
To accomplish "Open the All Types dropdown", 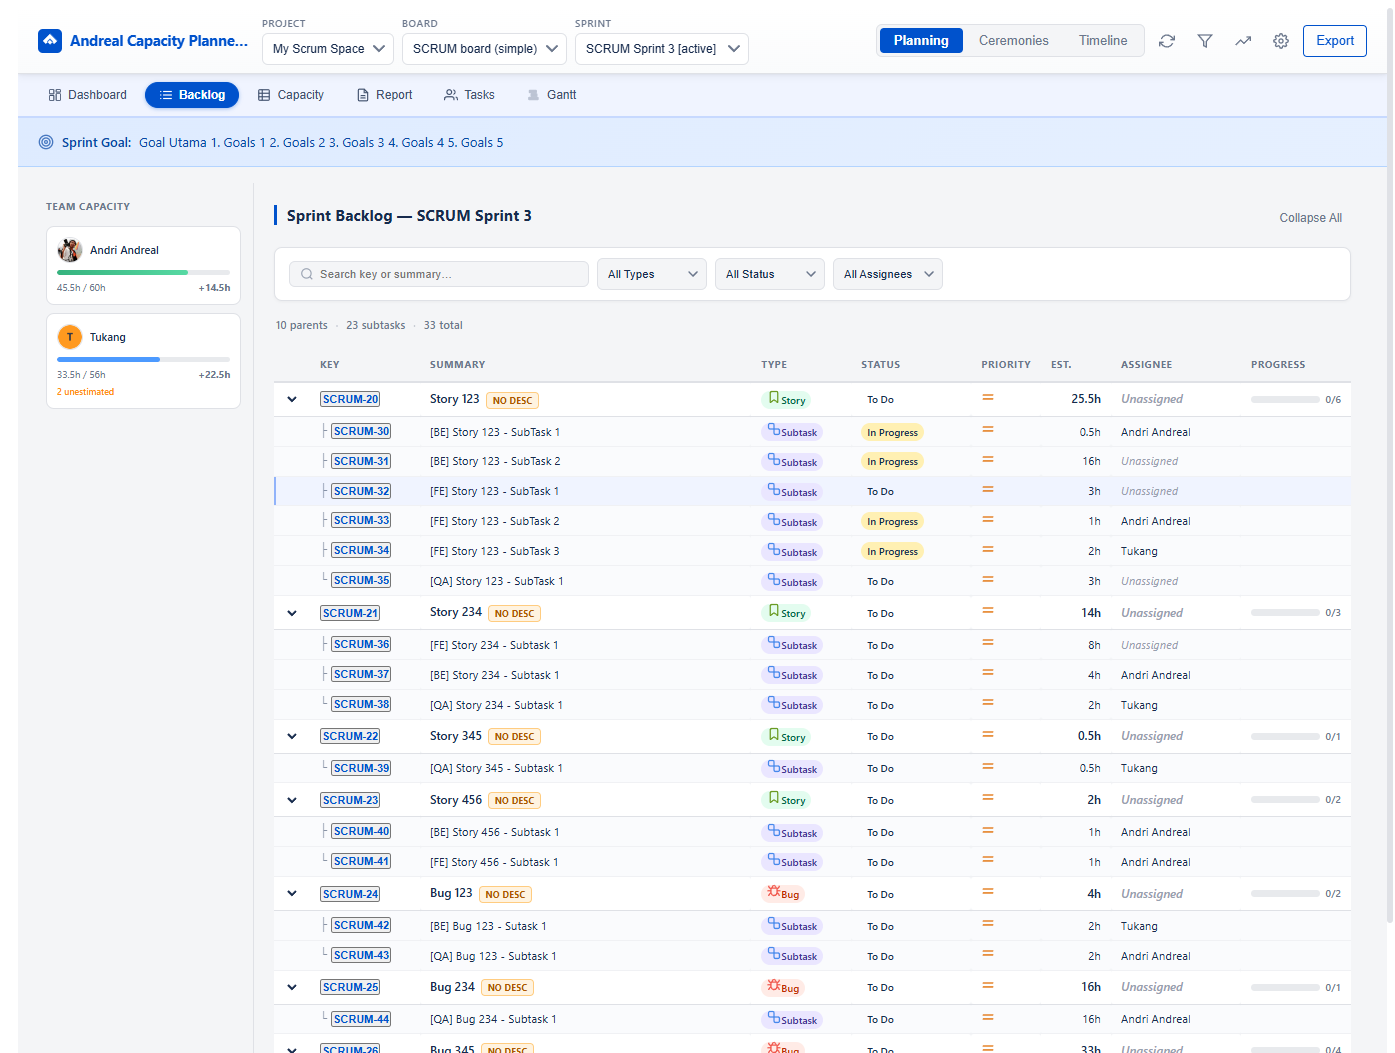I will pos(651,273).
